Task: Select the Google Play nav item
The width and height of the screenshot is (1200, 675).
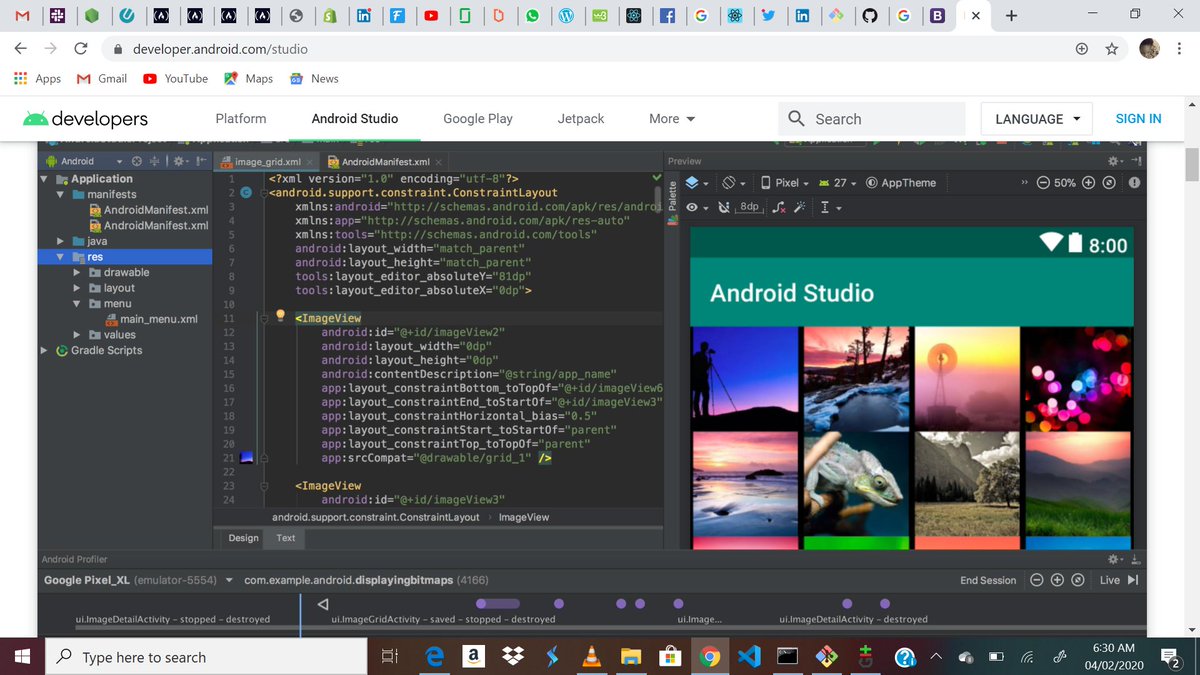Action: pyautogui.click(x=478, y=118)
